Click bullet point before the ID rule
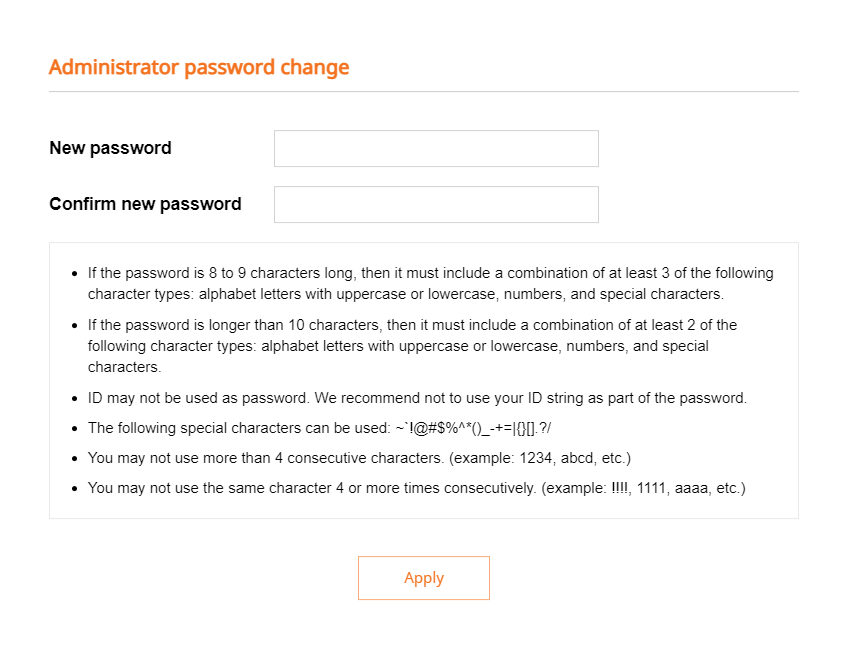 (x=75, y=399)
